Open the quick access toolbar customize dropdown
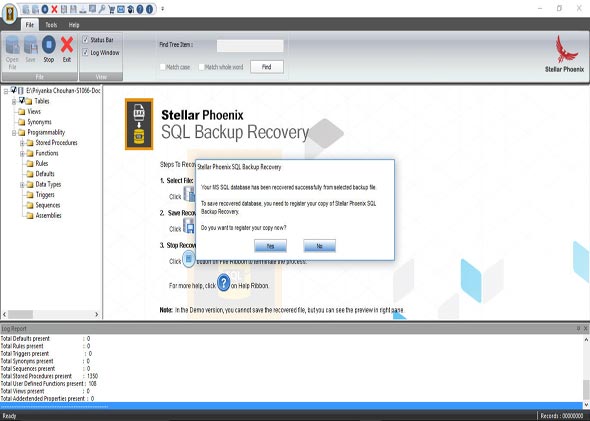 click(163, 9)
